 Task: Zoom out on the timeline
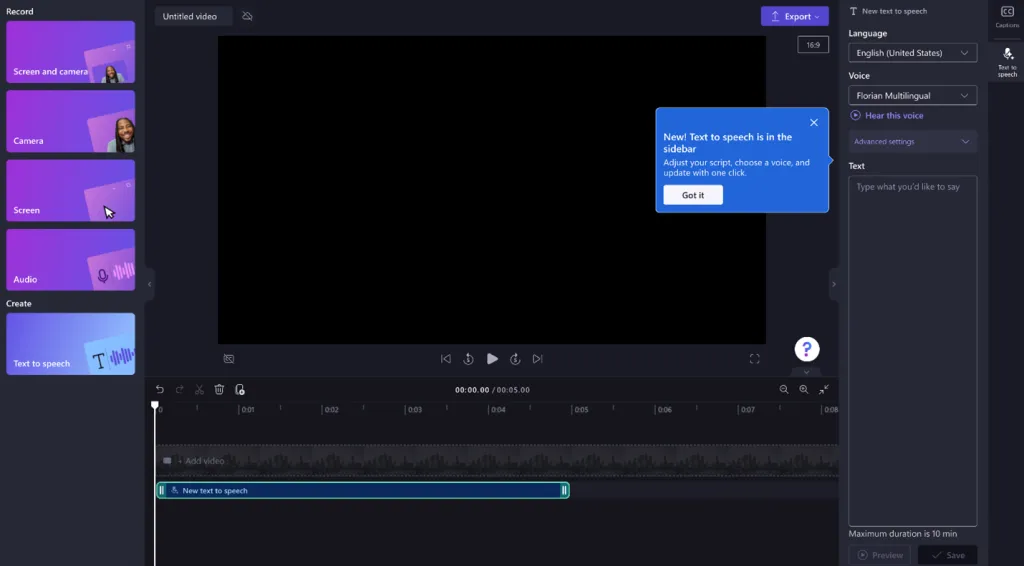point(784,390)
